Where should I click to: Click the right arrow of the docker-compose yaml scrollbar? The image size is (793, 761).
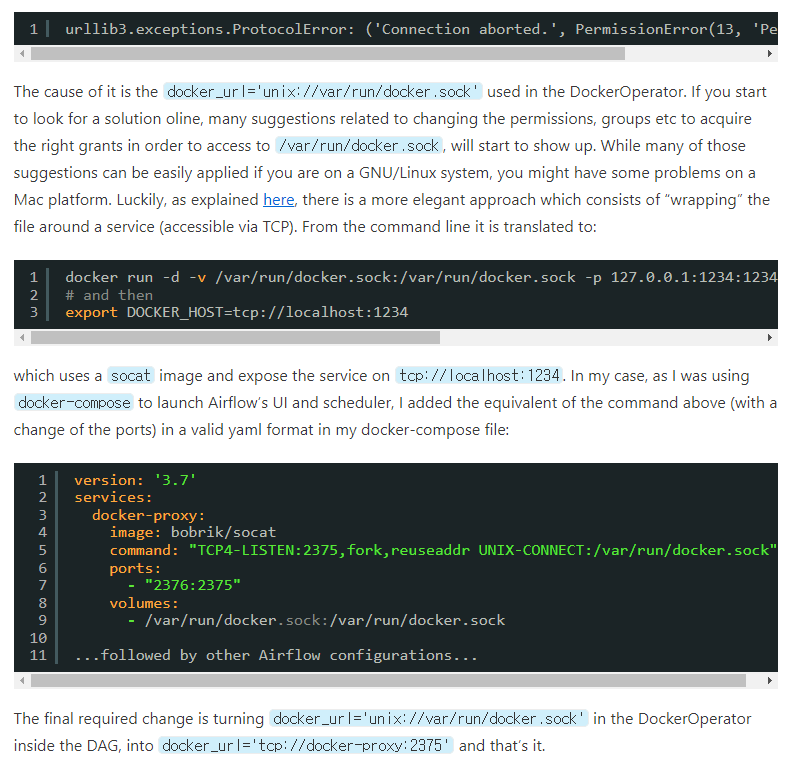[x=769, y=681]
